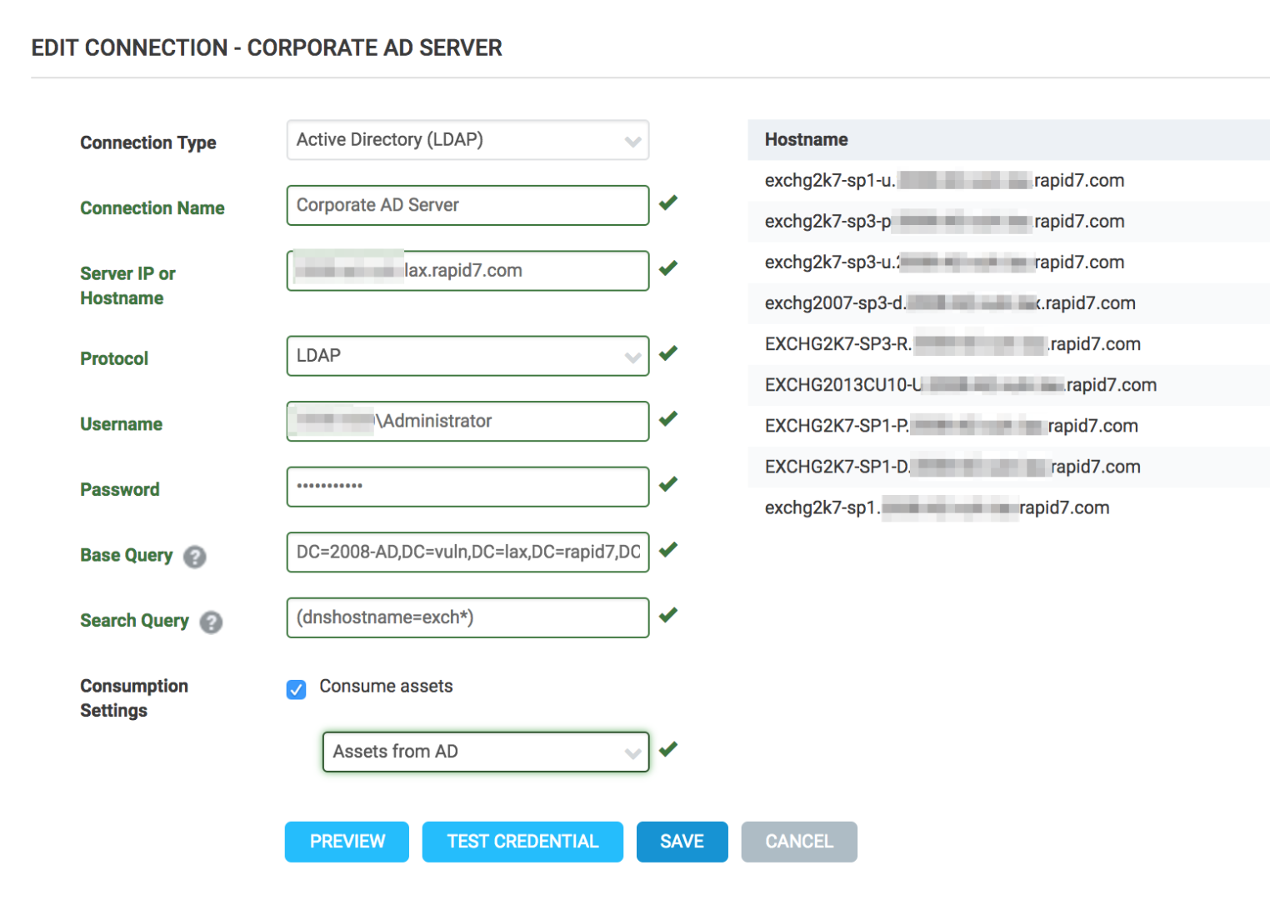1270x900 pixels.
Task: Click the Base Query help icon
Action: pyautogui.click(x=196, y=557)
